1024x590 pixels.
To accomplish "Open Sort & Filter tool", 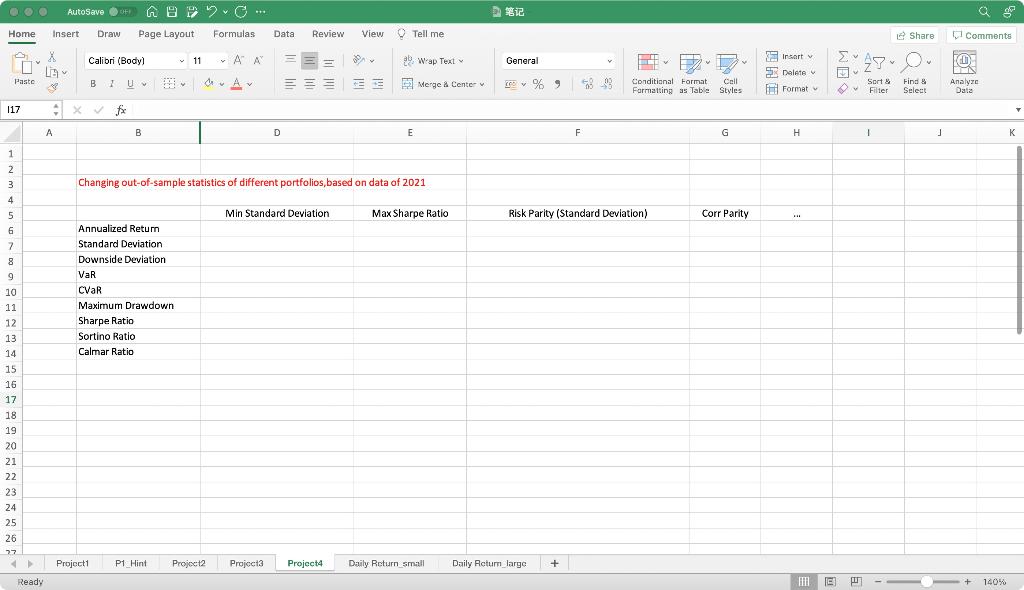I will (878, 73).
